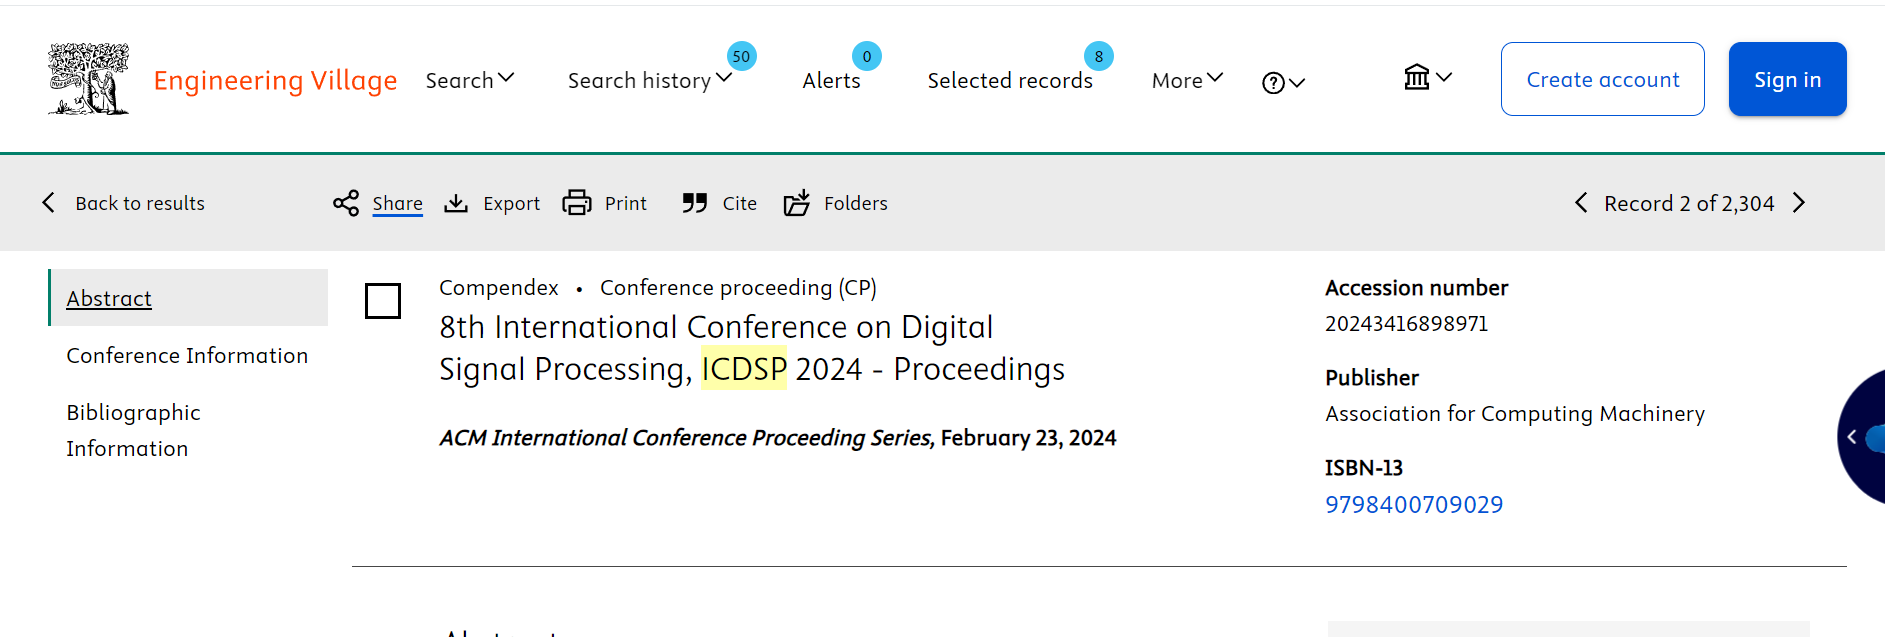Image resolution: width=1885 pixels, height=637 pixels.
Task: Click the Folders icon
Action: (797, 203)
